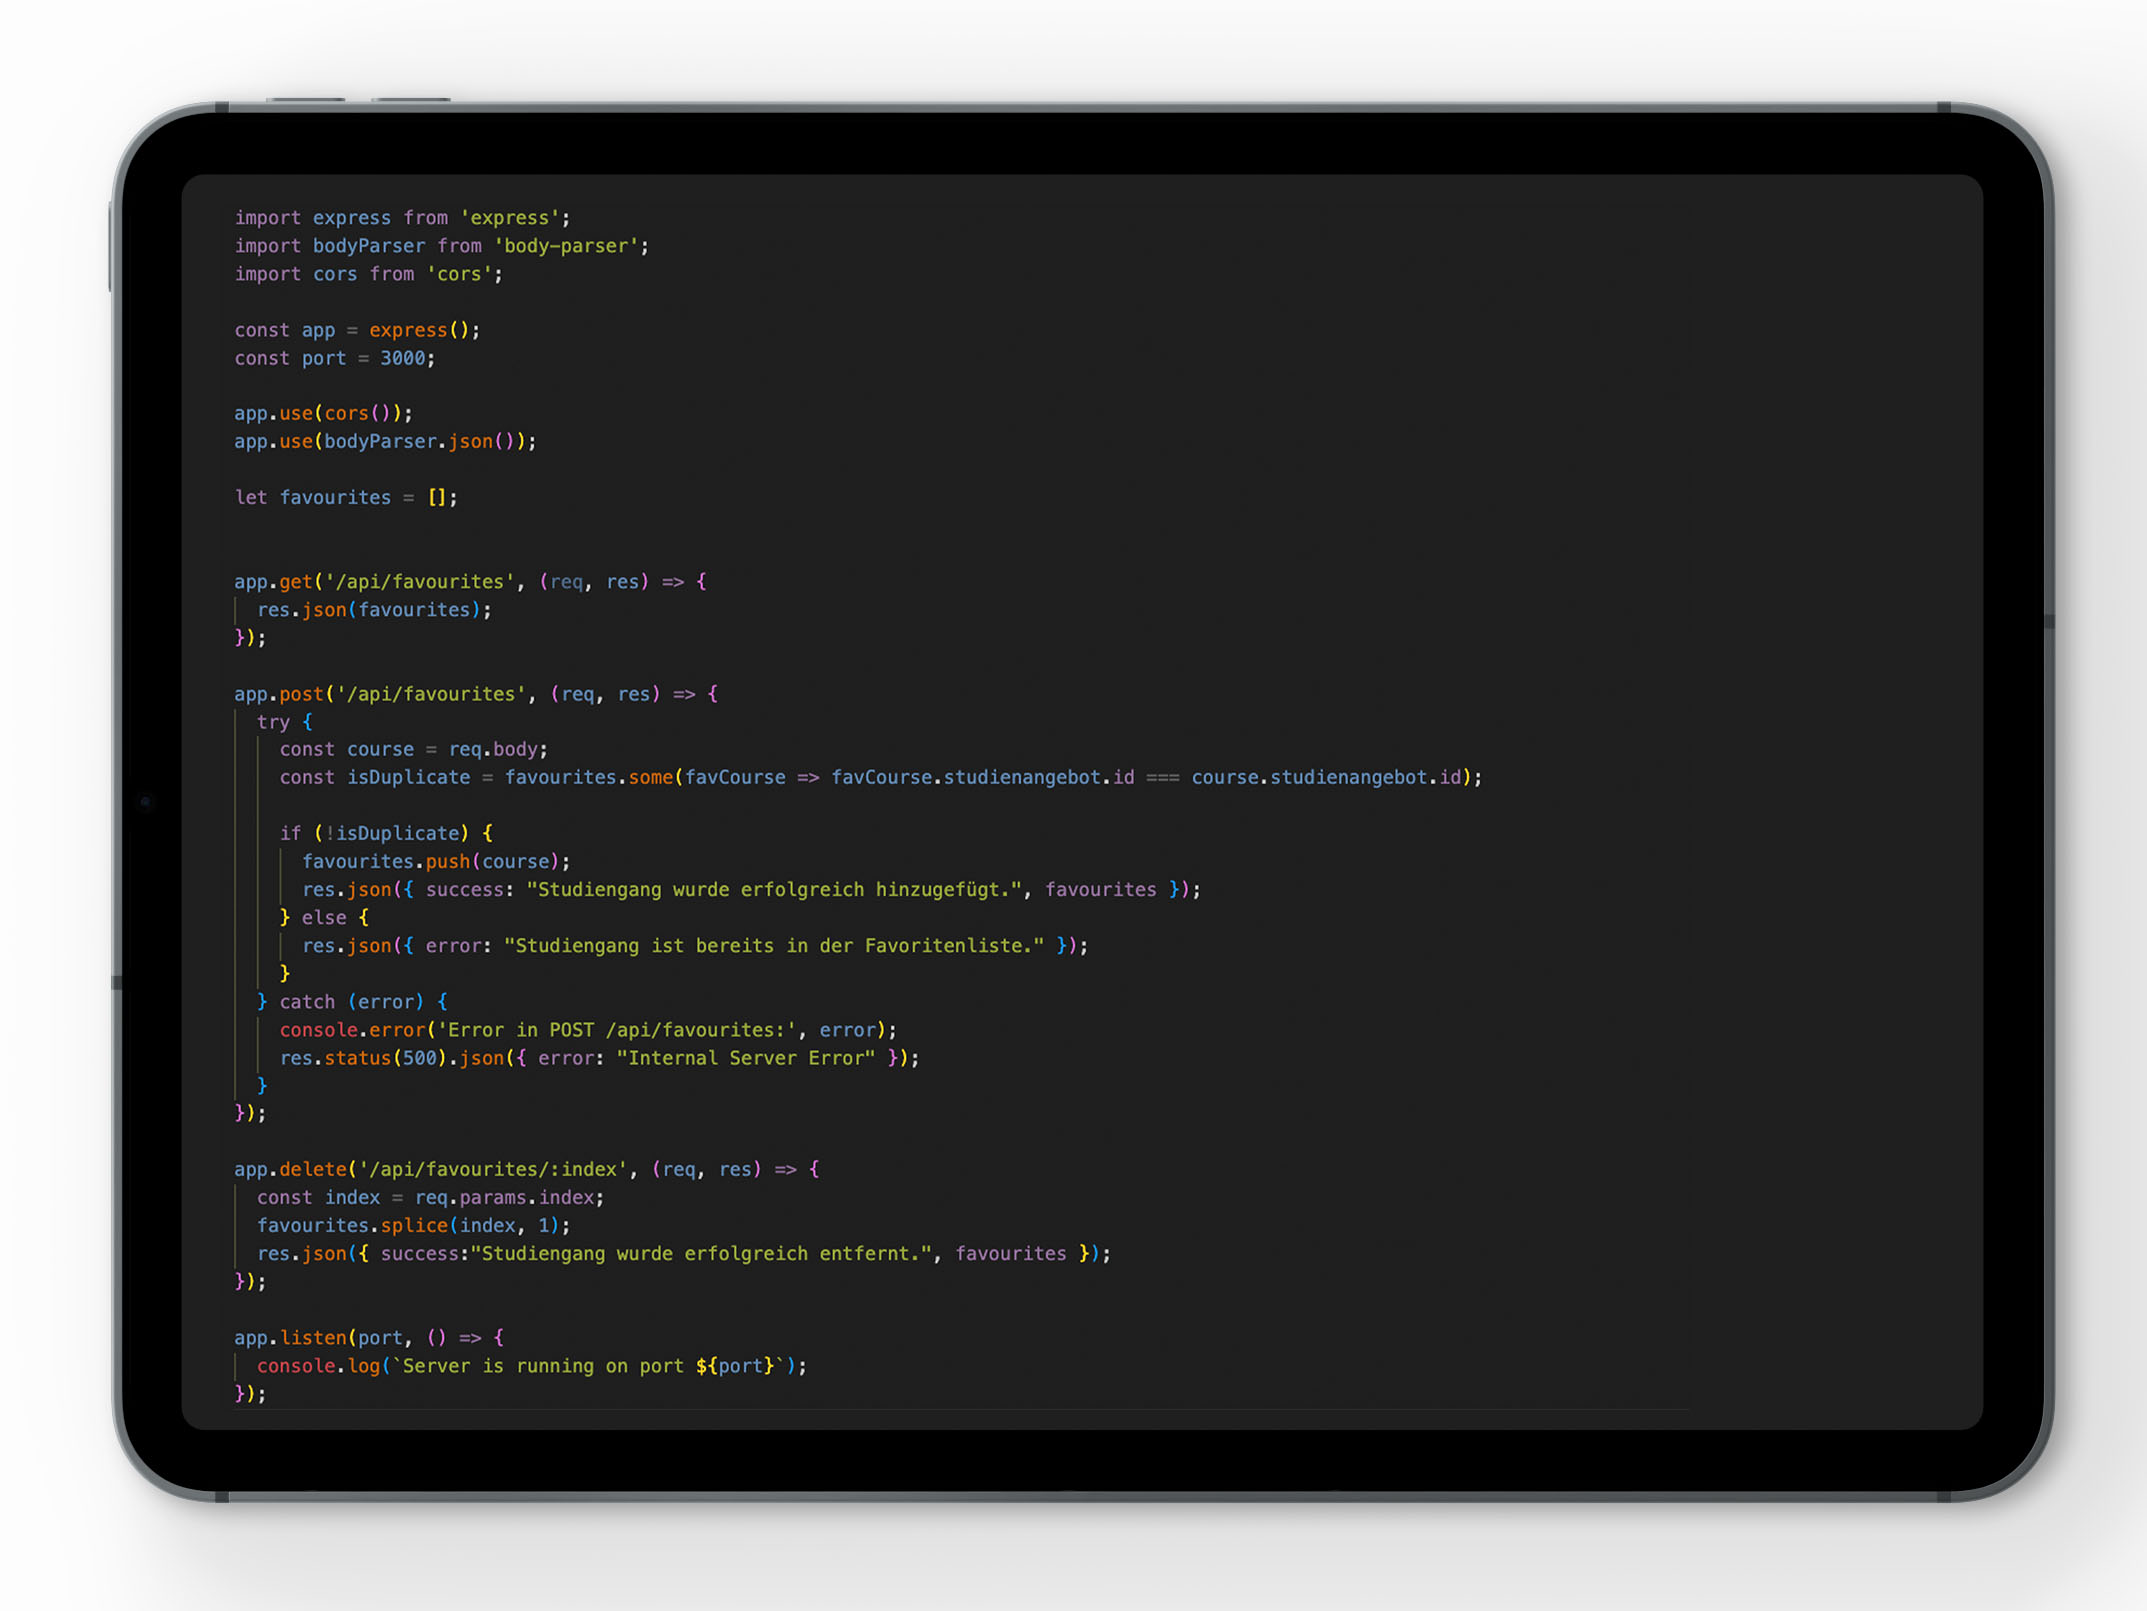Click the 'body-parser' module string

coord(567,246)
